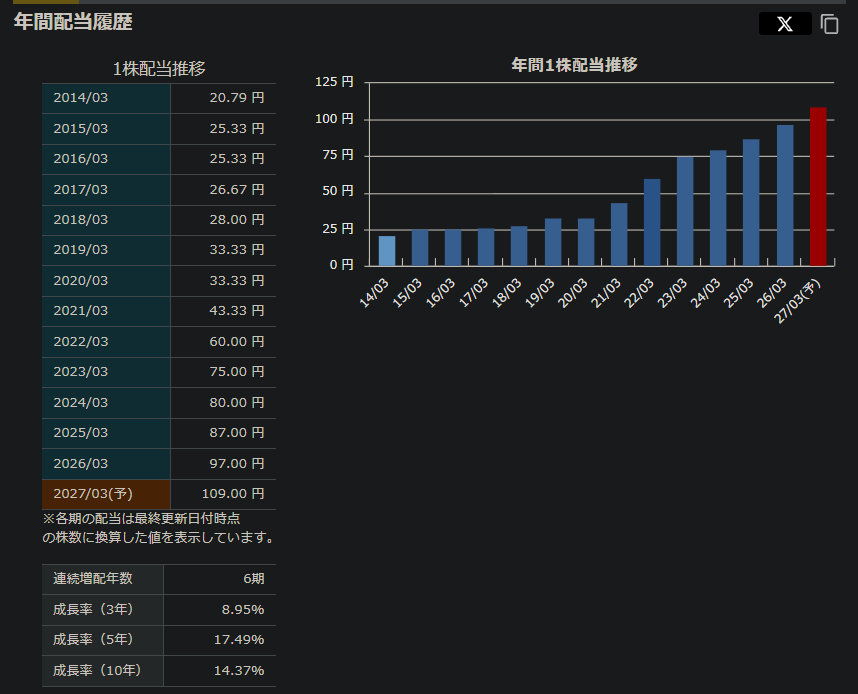
Task: Click the 14.37% growth rate value
Action: 239,670
